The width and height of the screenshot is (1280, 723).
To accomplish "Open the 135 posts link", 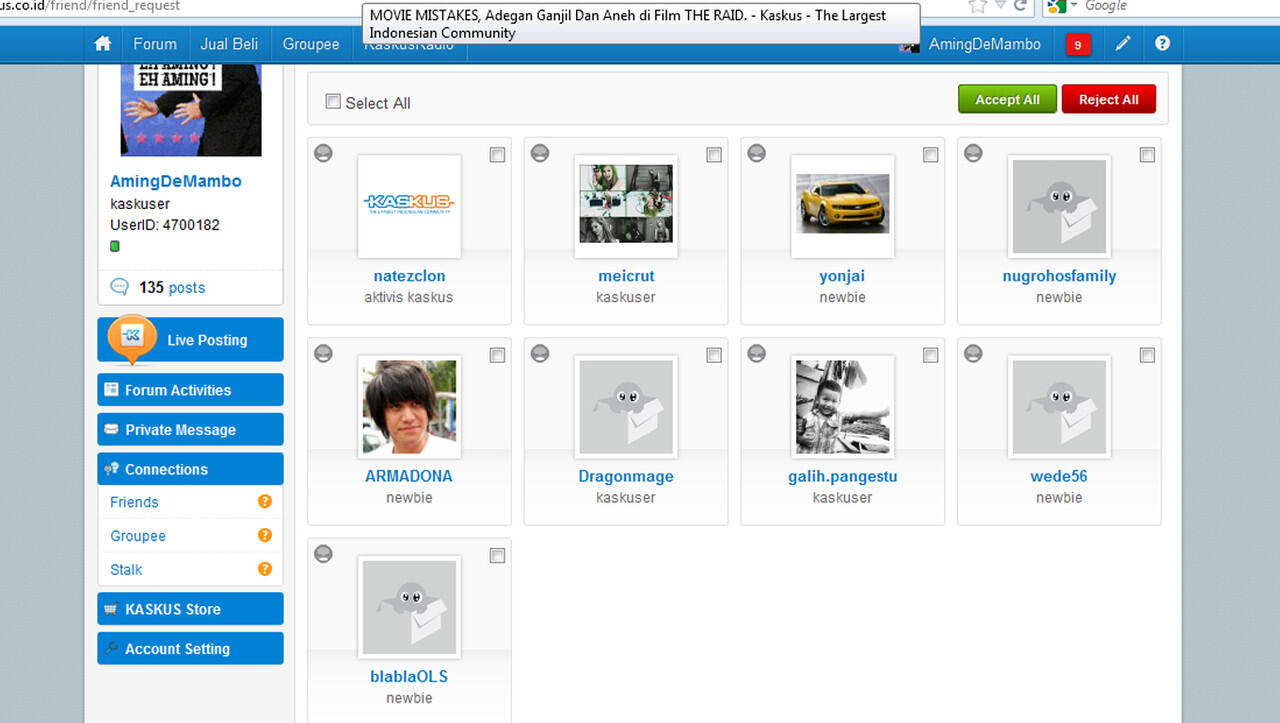I will 172,287.
